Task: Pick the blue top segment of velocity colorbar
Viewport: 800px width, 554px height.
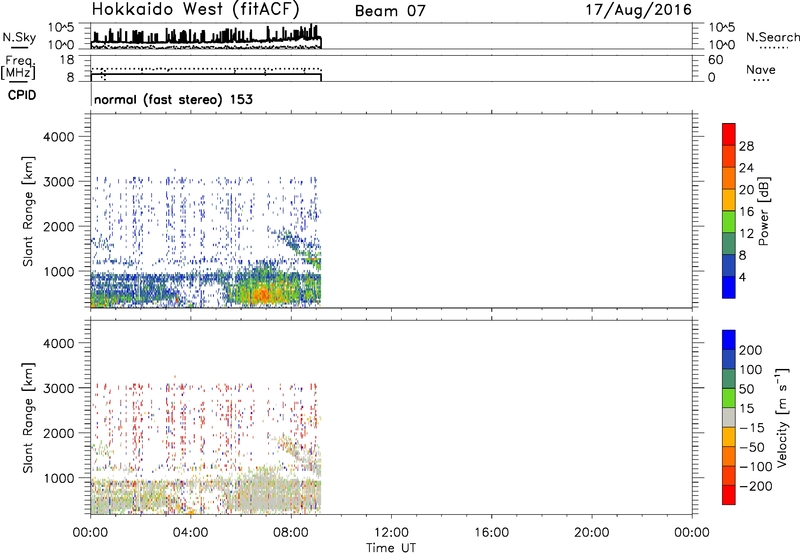Action: click(729, 340)
